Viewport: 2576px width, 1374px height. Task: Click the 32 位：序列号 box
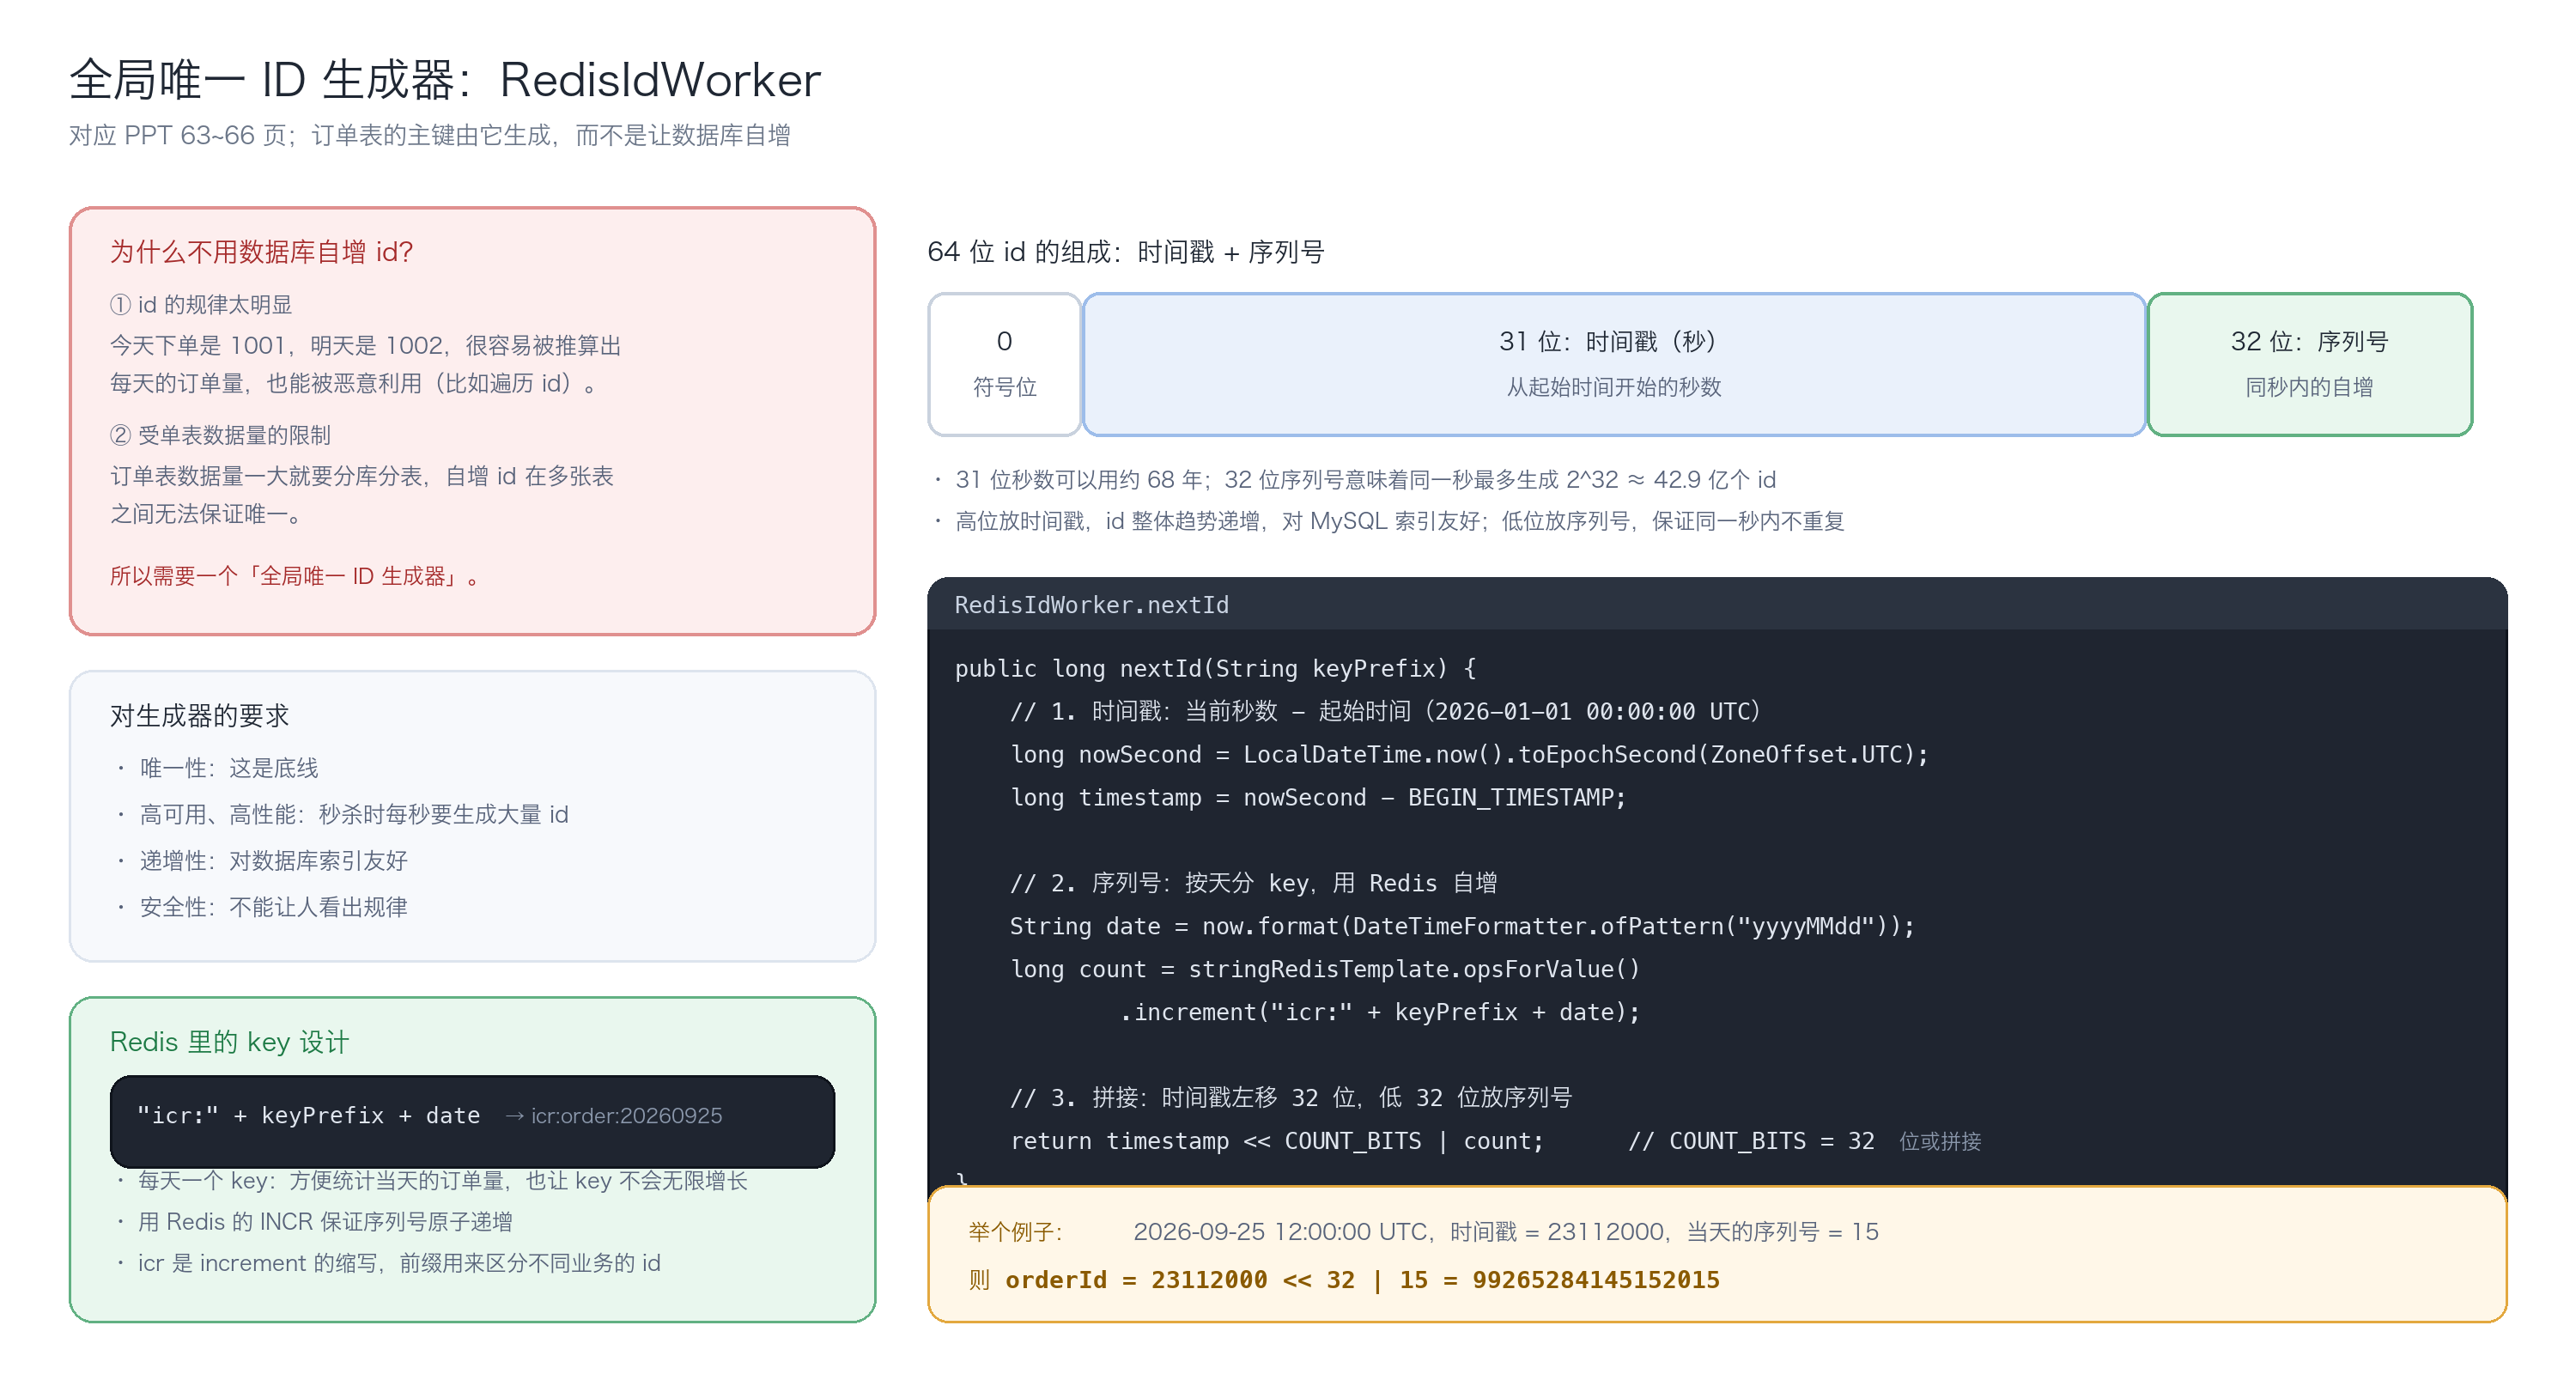pos(2309,364)
